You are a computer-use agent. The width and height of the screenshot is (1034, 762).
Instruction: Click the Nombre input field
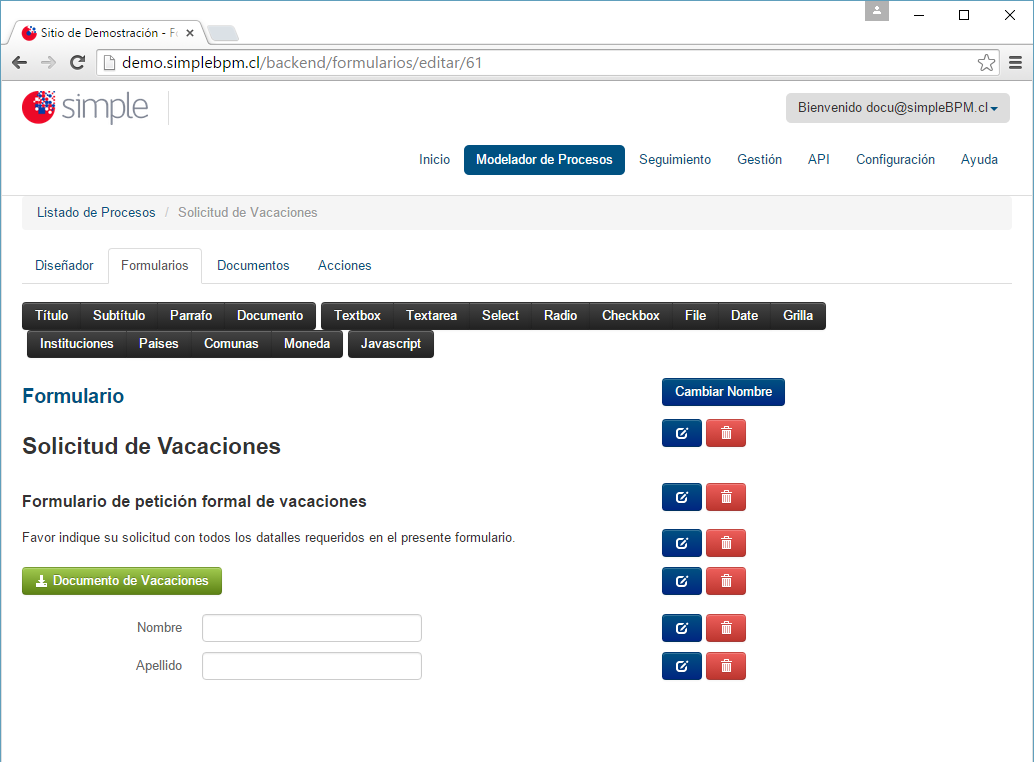click(x=311, y=628)
